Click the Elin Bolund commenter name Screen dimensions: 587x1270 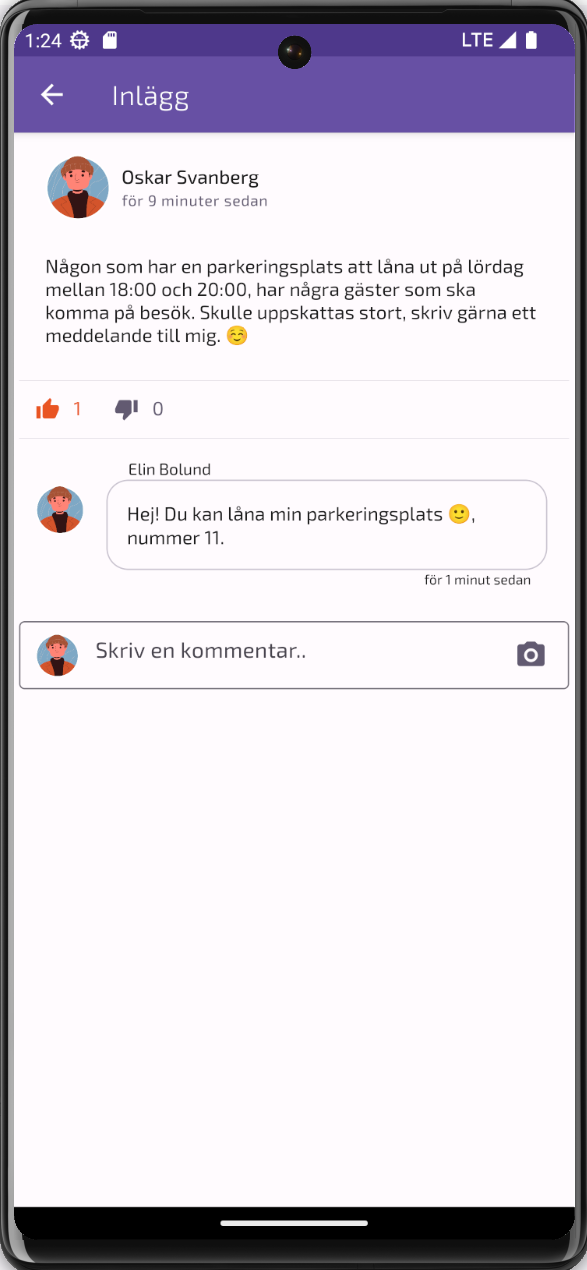(x=169, y=469)
